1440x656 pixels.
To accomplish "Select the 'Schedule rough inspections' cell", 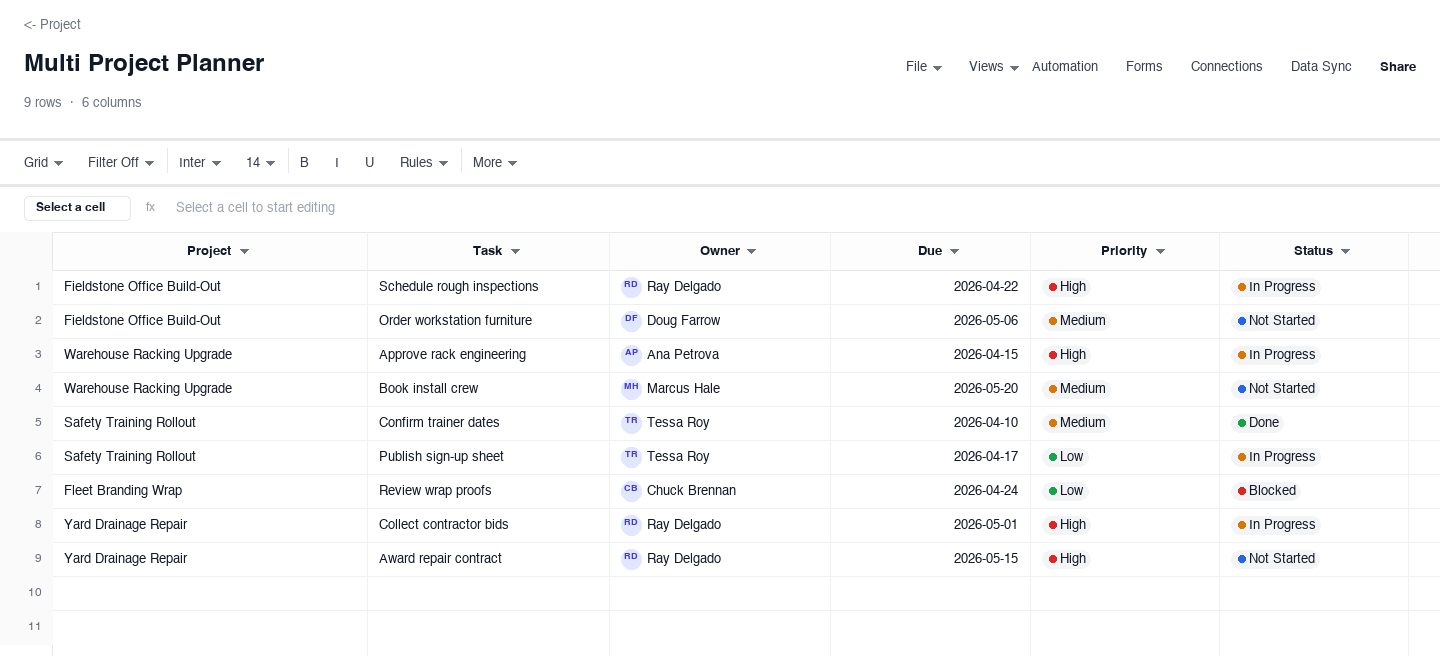I will click(x=489, y=287).
